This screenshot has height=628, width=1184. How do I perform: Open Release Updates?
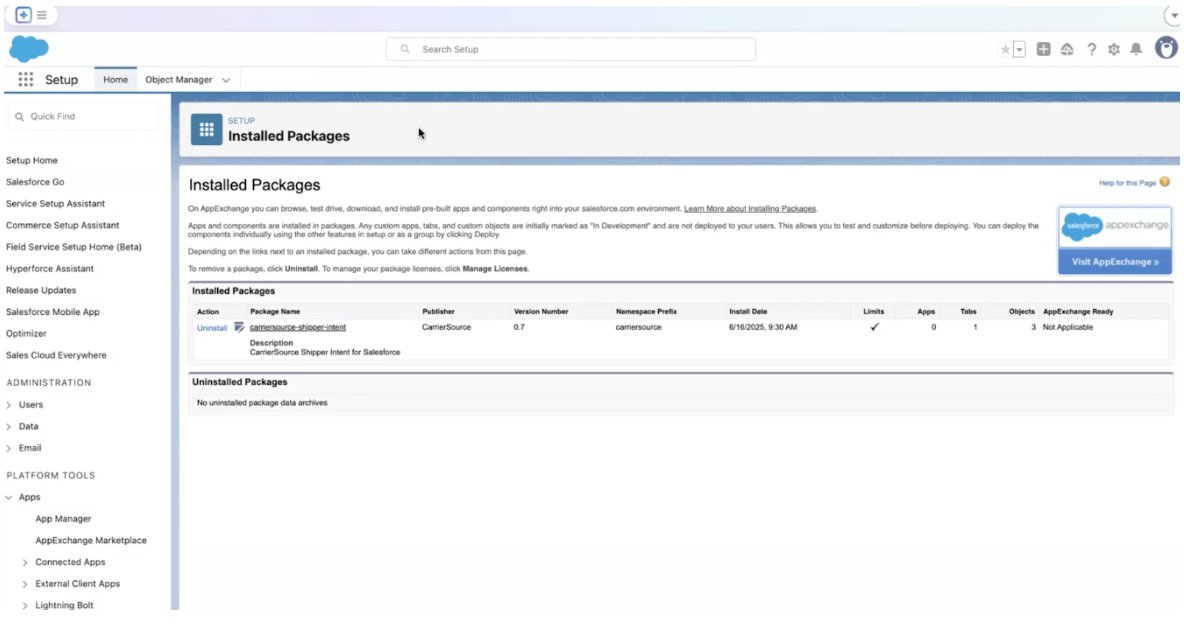click(x=42, y=290)
